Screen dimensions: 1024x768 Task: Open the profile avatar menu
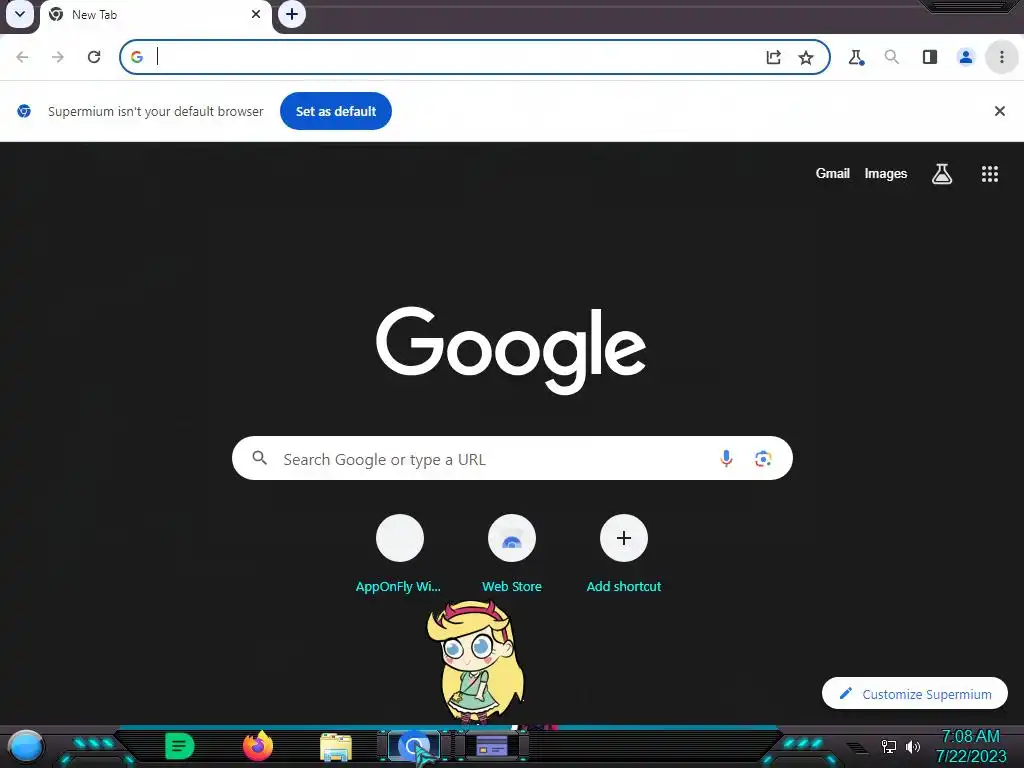[965, 57]
